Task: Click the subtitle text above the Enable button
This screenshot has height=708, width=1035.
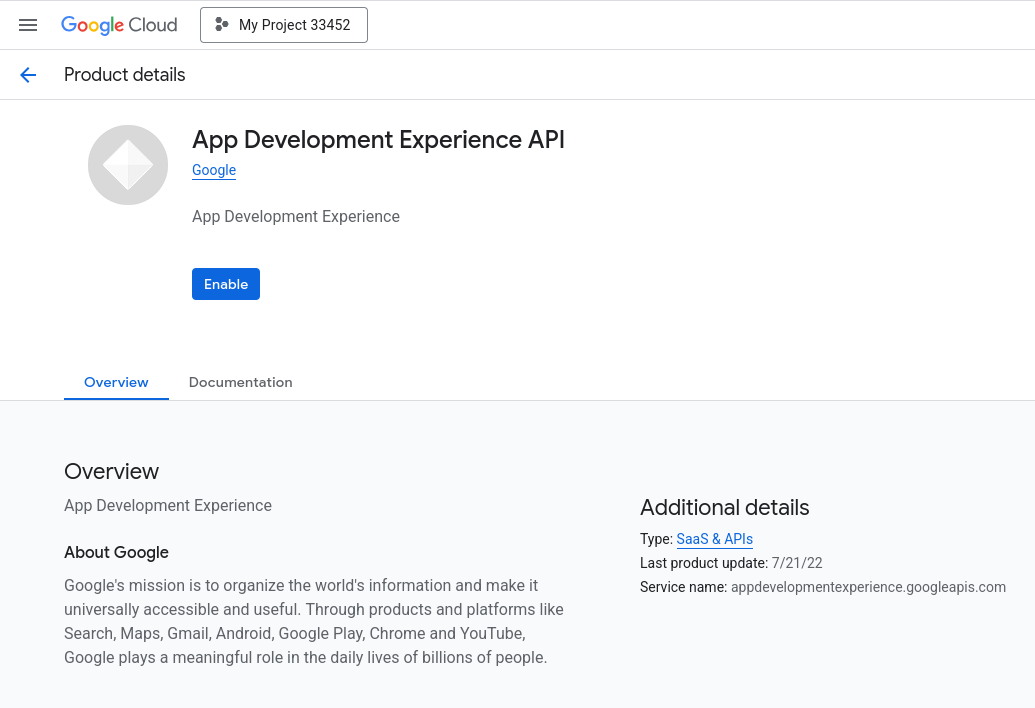Action: tap(296, 216)
